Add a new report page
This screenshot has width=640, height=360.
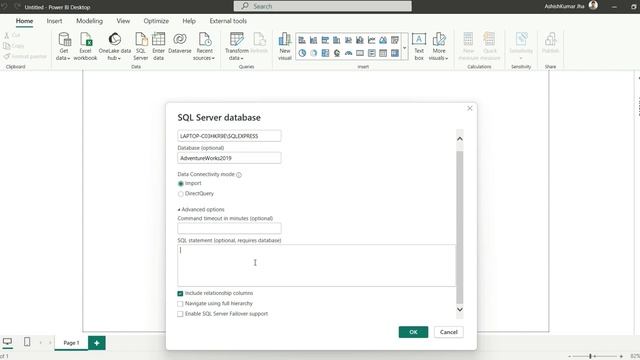click(x=97, y=343)
